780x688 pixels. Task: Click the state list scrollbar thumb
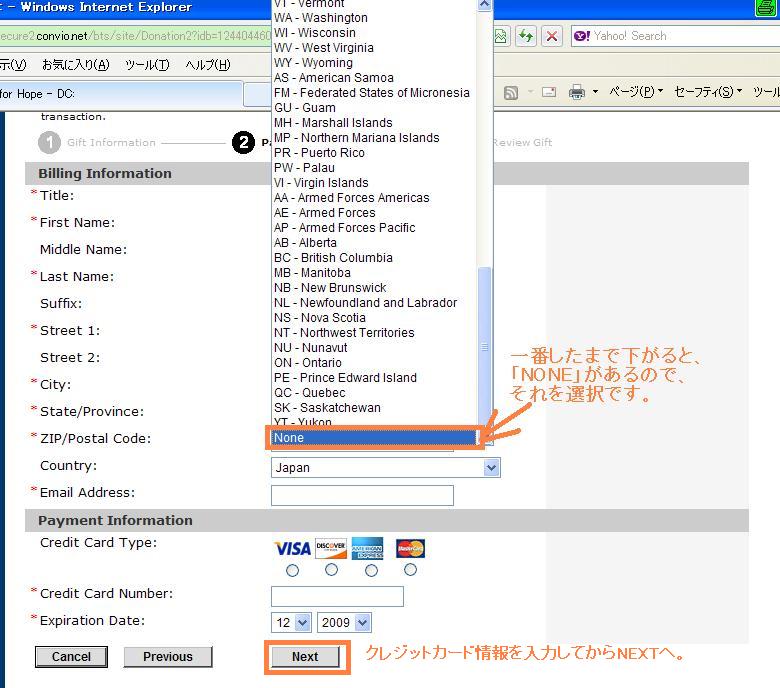pyautogui.click(x=485, y=346)
